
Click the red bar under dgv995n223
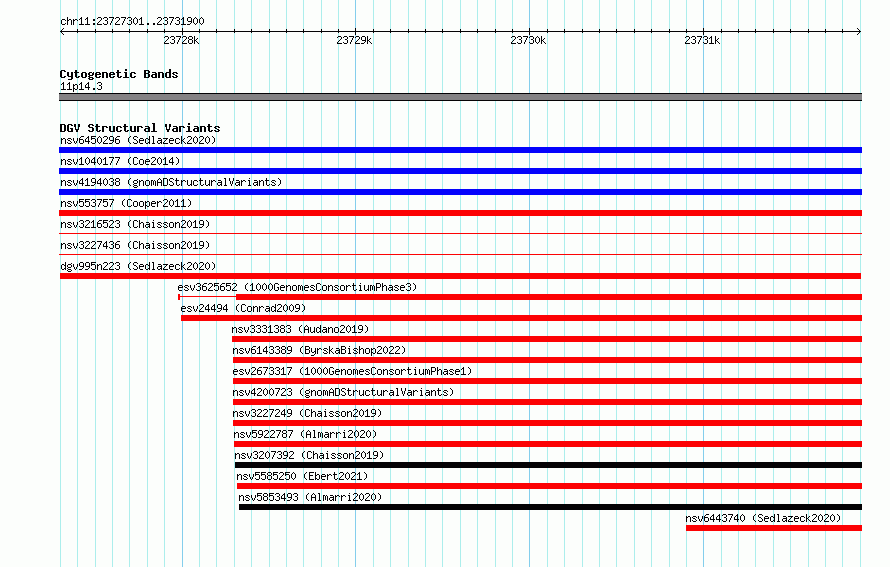click(x=460, y=276)
